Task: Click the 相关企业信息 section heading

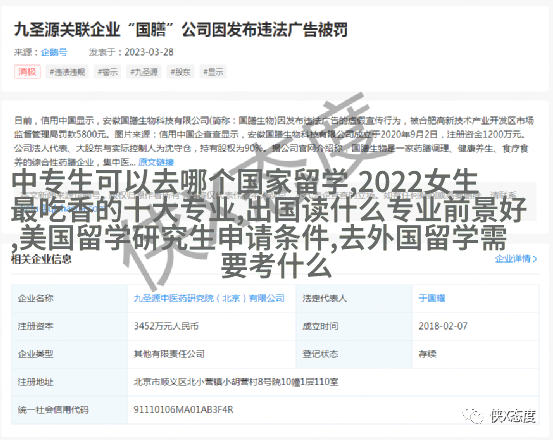Action: tap(41, 259)
